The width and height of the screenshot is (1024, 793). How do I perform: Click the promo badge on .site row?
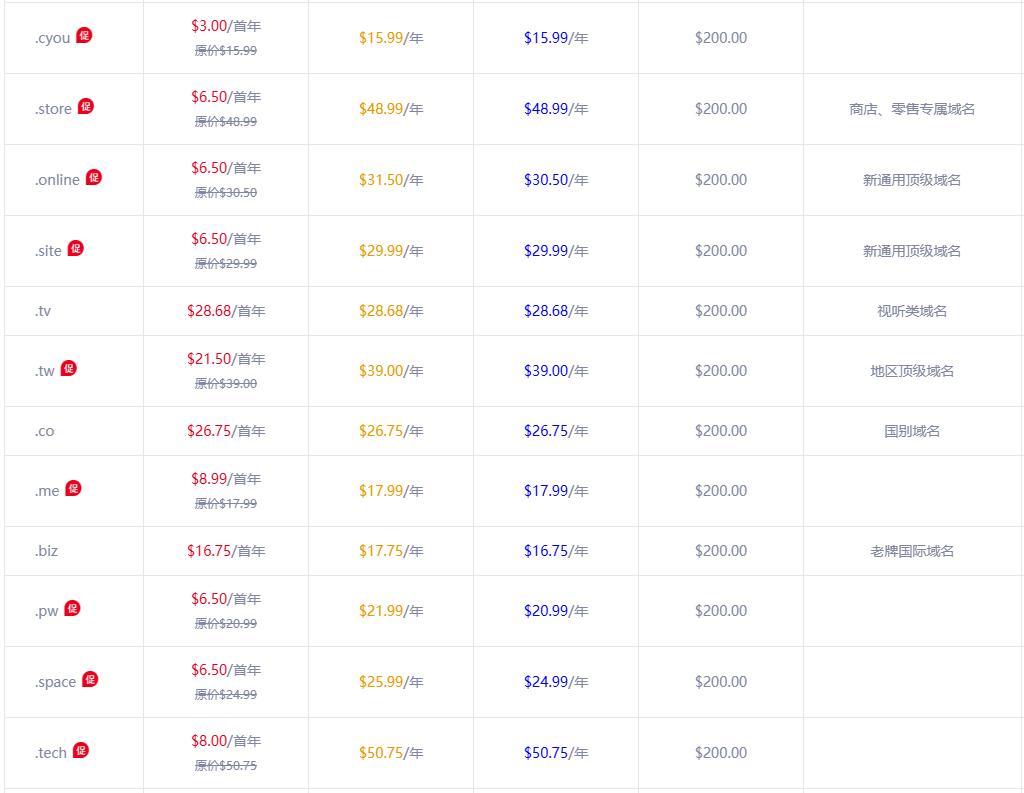tap(76, 248)
